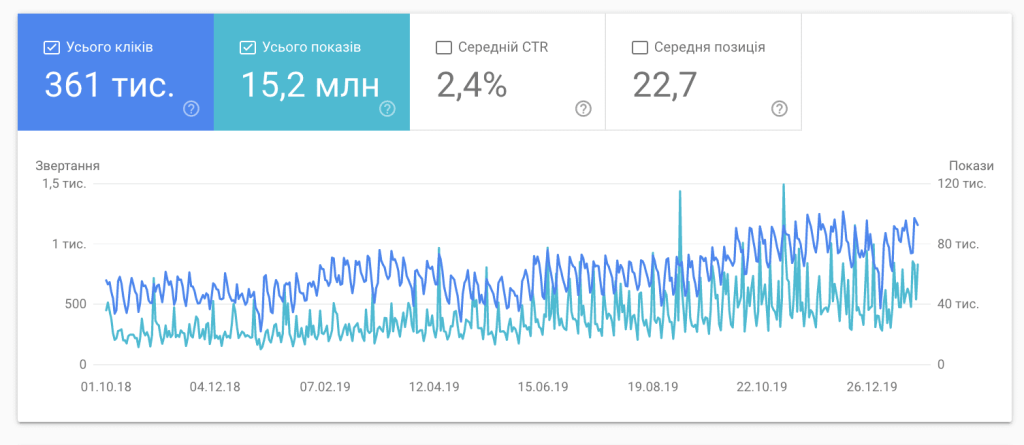
Task: Click the Звертання left axis title
Action: 68,165
